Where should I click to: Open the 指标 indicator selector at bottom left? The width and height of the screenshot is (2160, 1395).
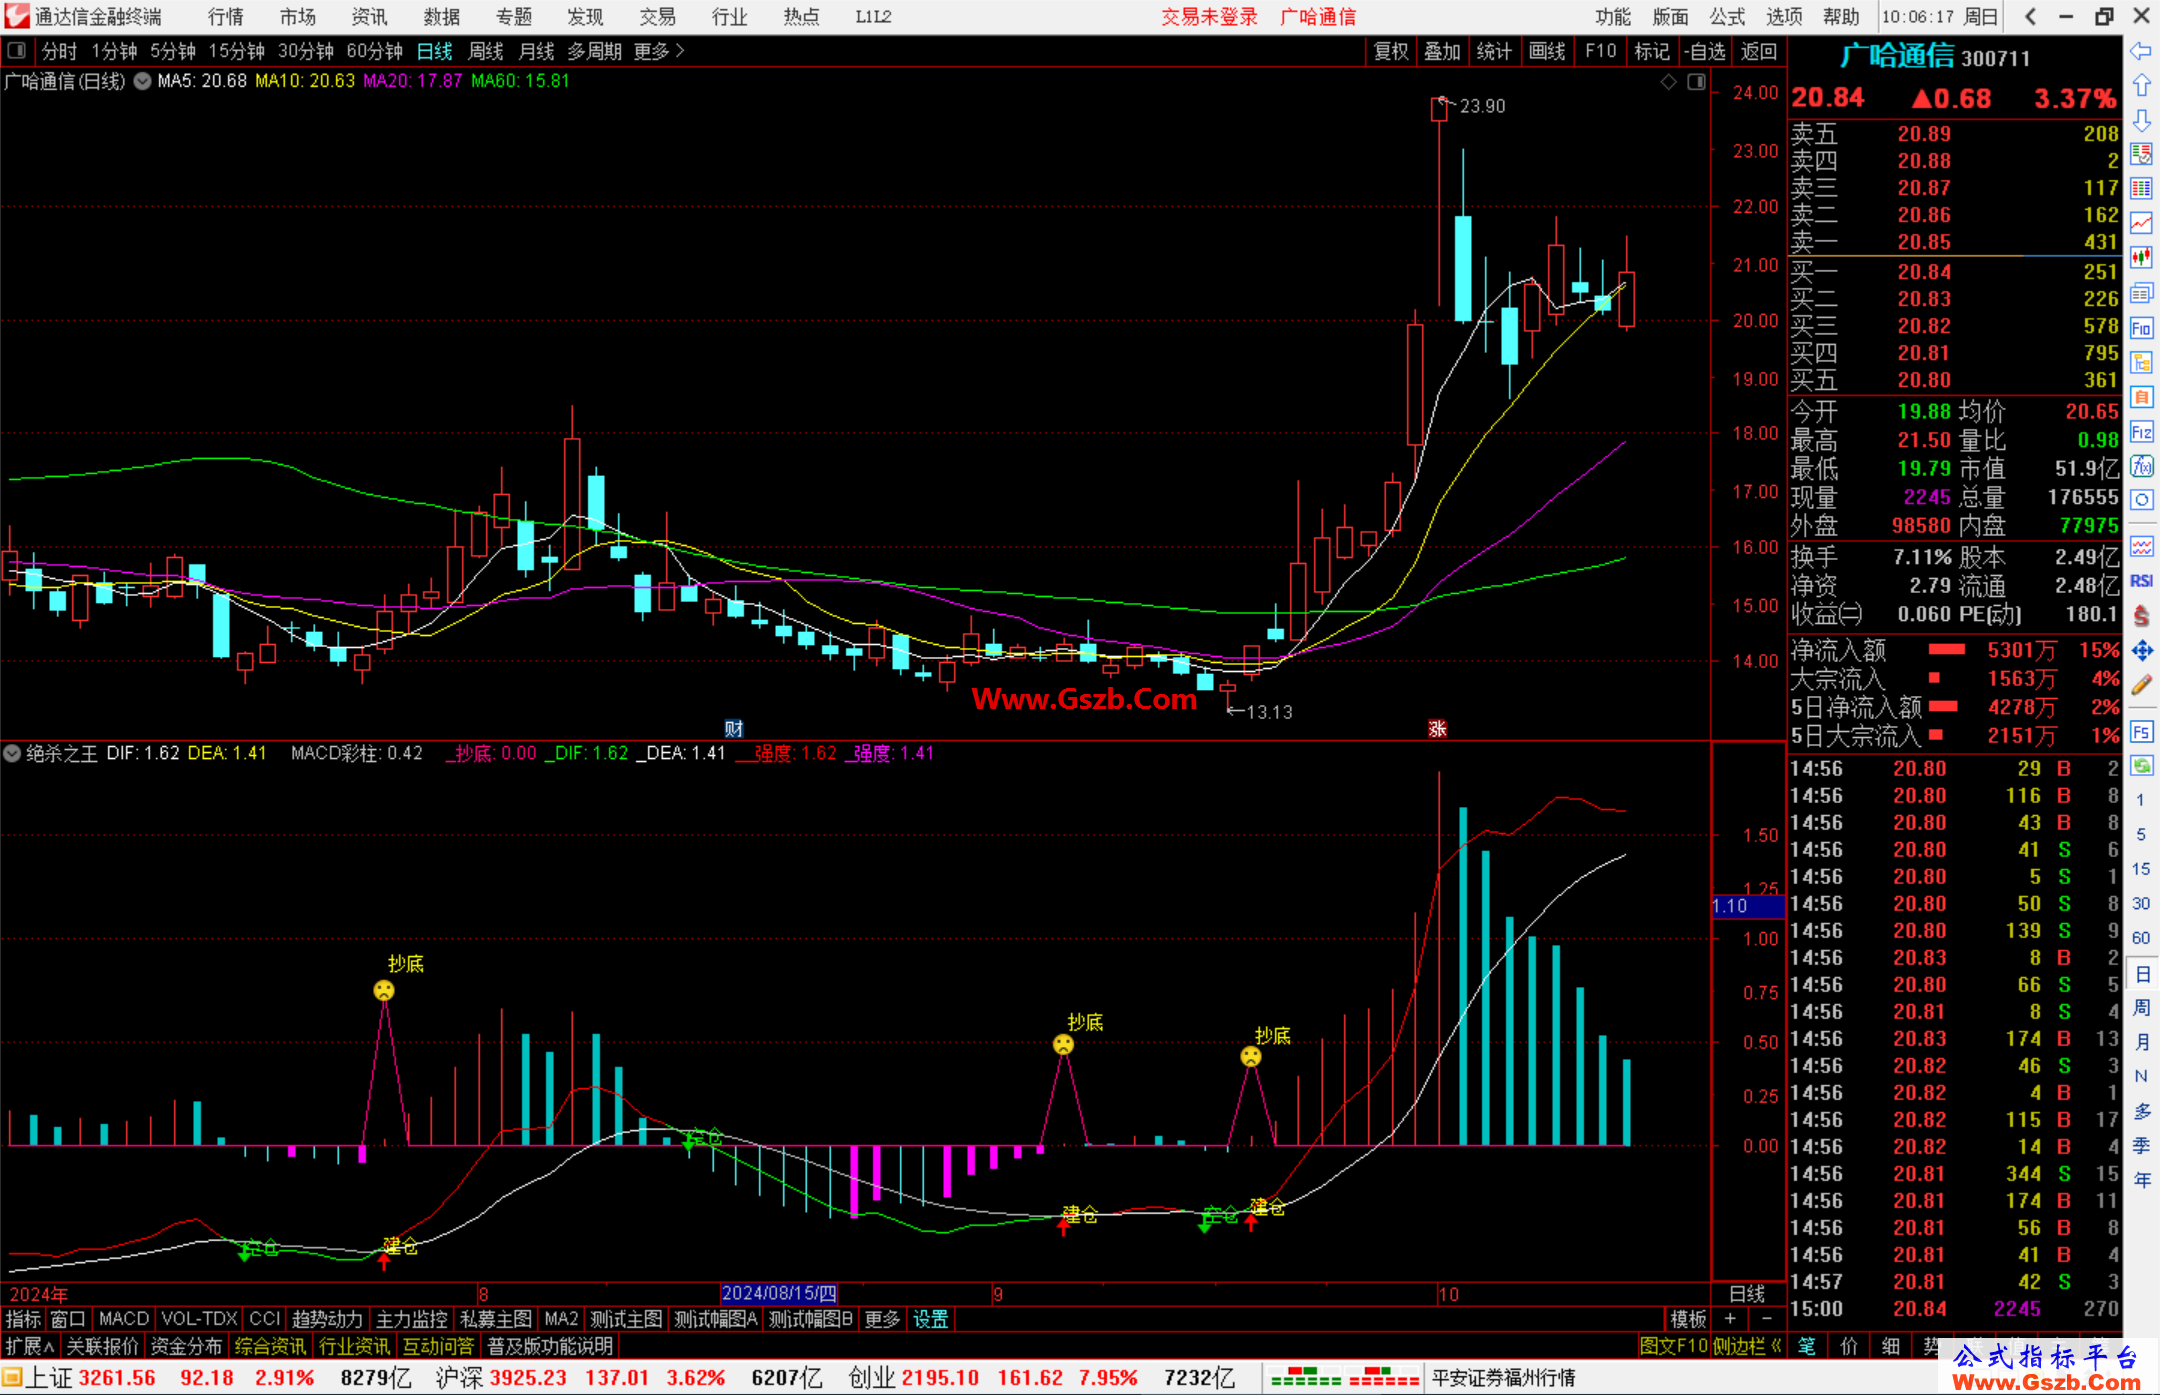23,1319
